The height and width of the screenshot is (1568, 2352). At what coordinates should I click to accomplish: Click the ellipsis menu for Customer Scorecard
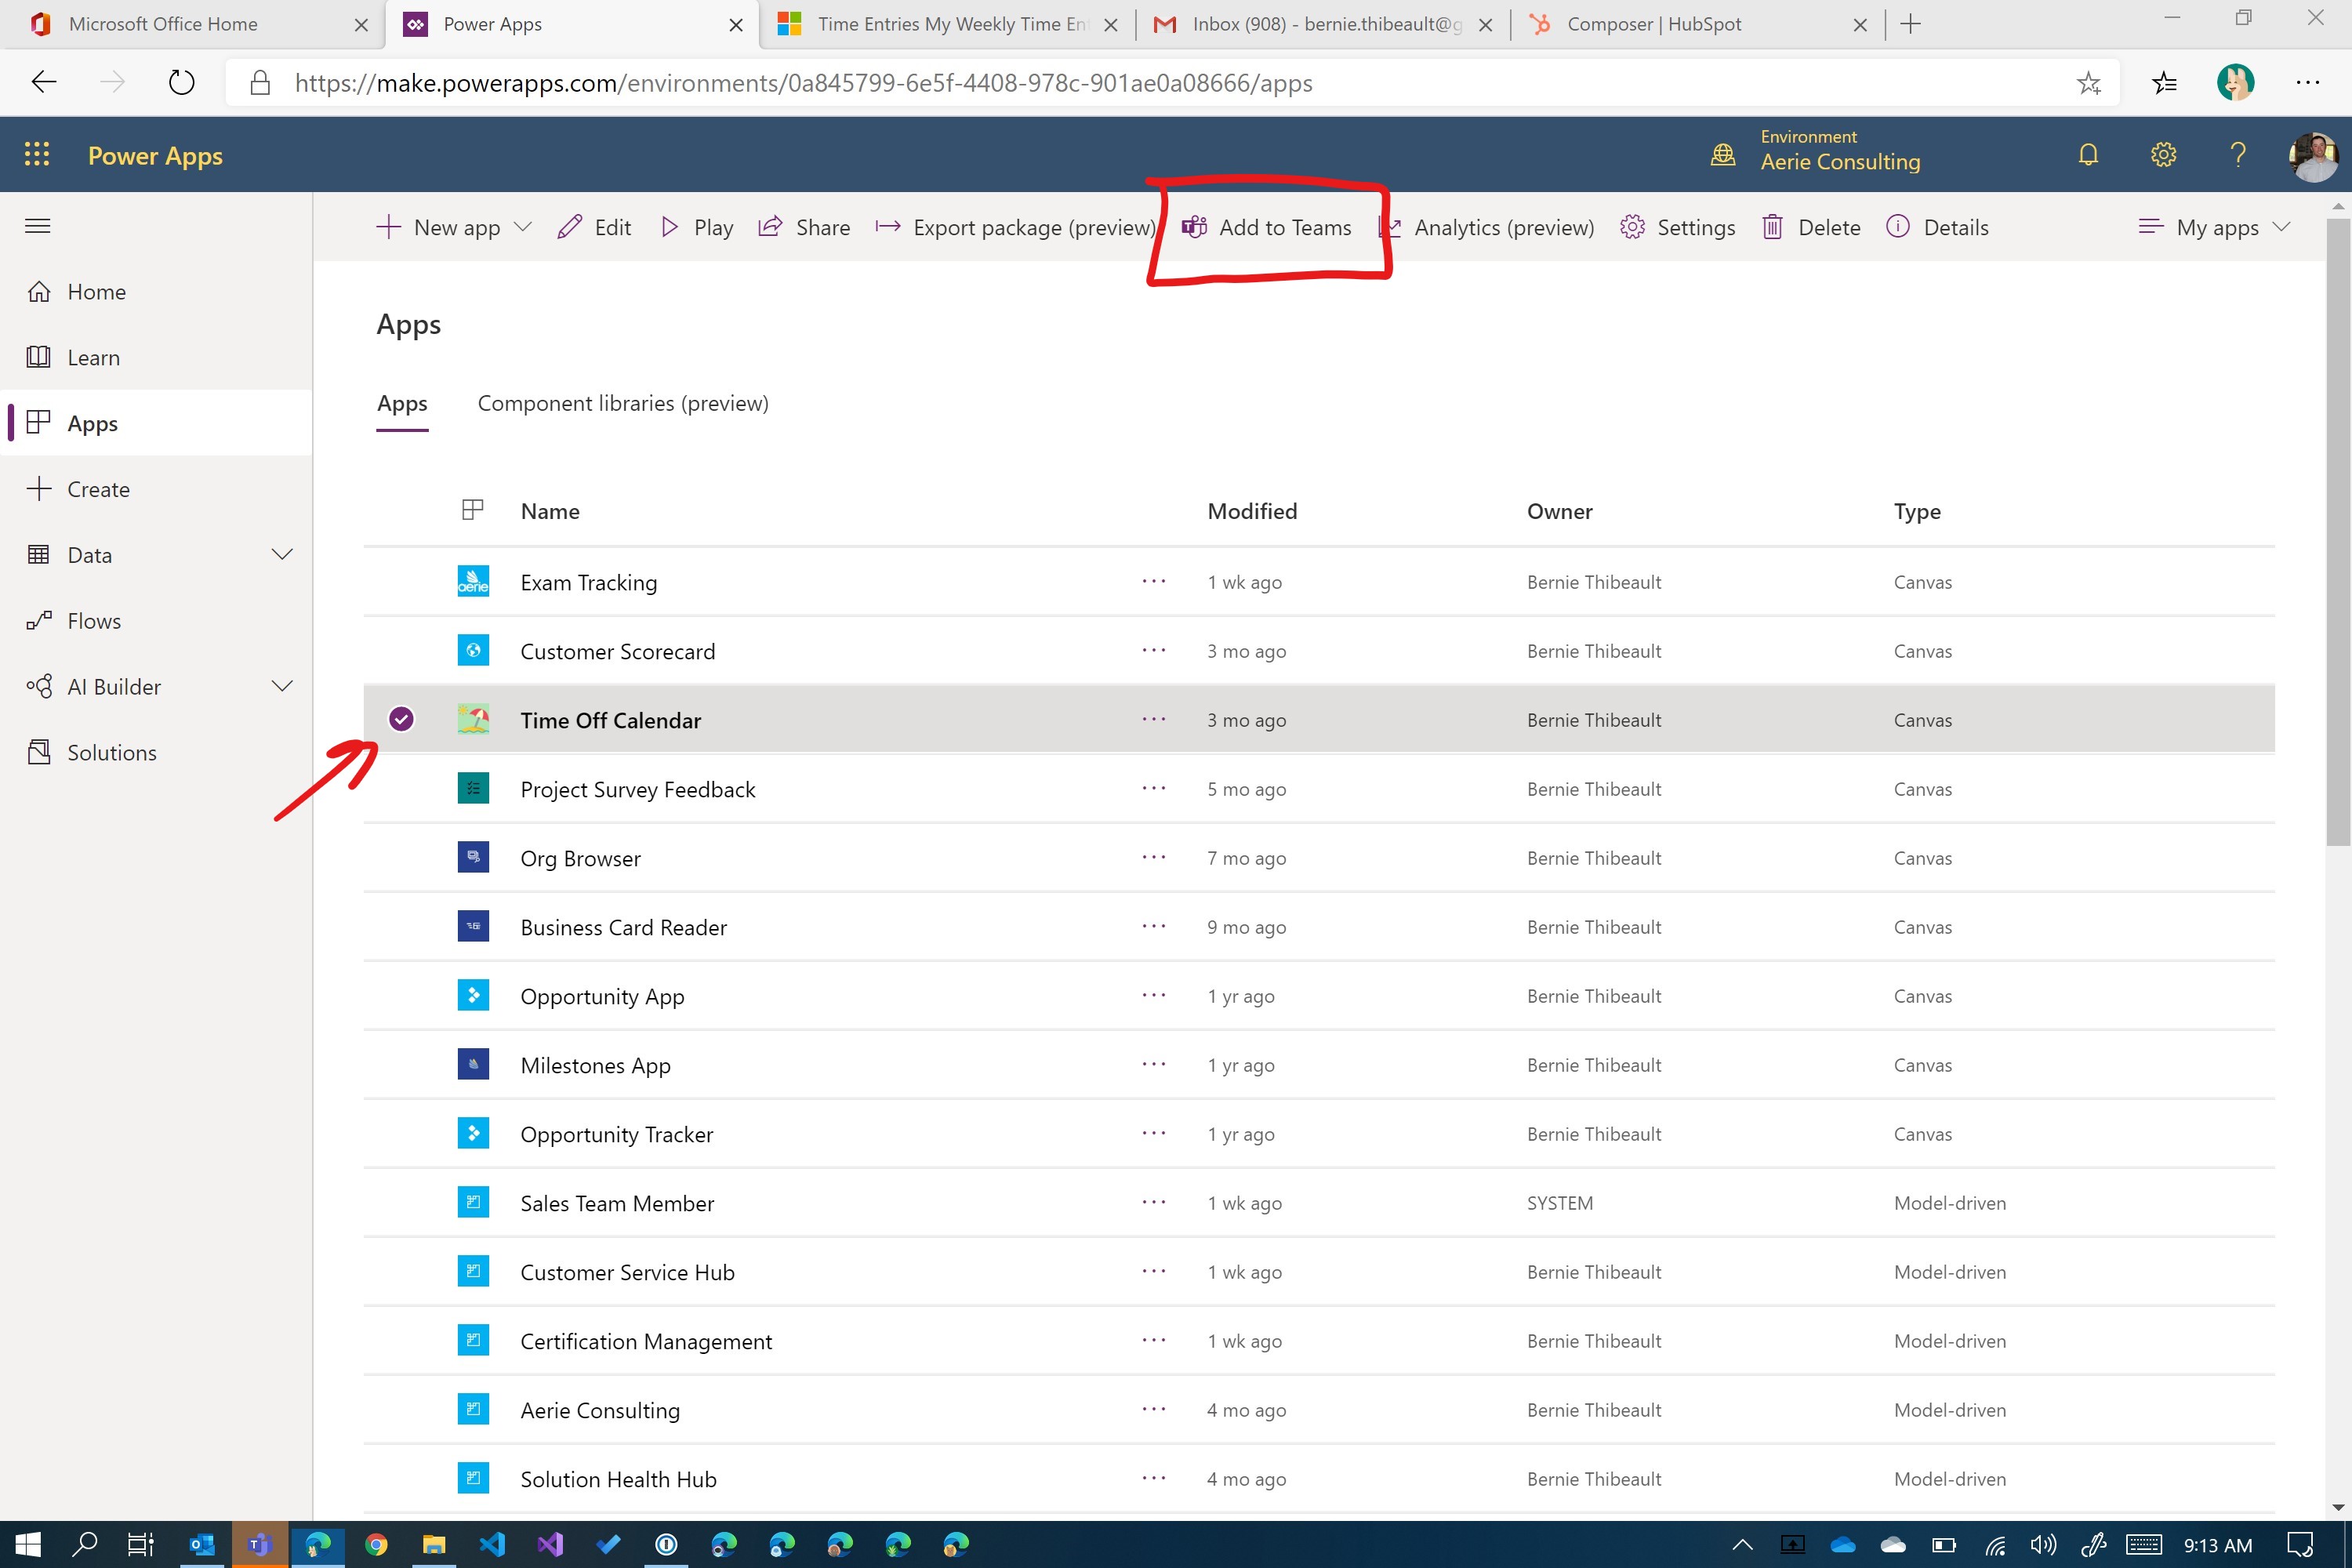point(1155,649)
